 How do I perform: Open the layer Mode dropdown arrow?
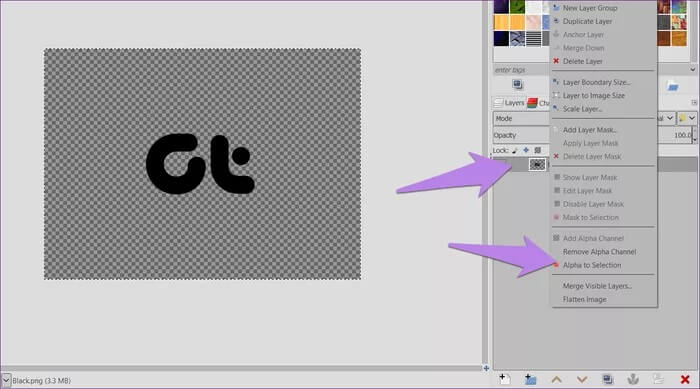pos(670,118)
